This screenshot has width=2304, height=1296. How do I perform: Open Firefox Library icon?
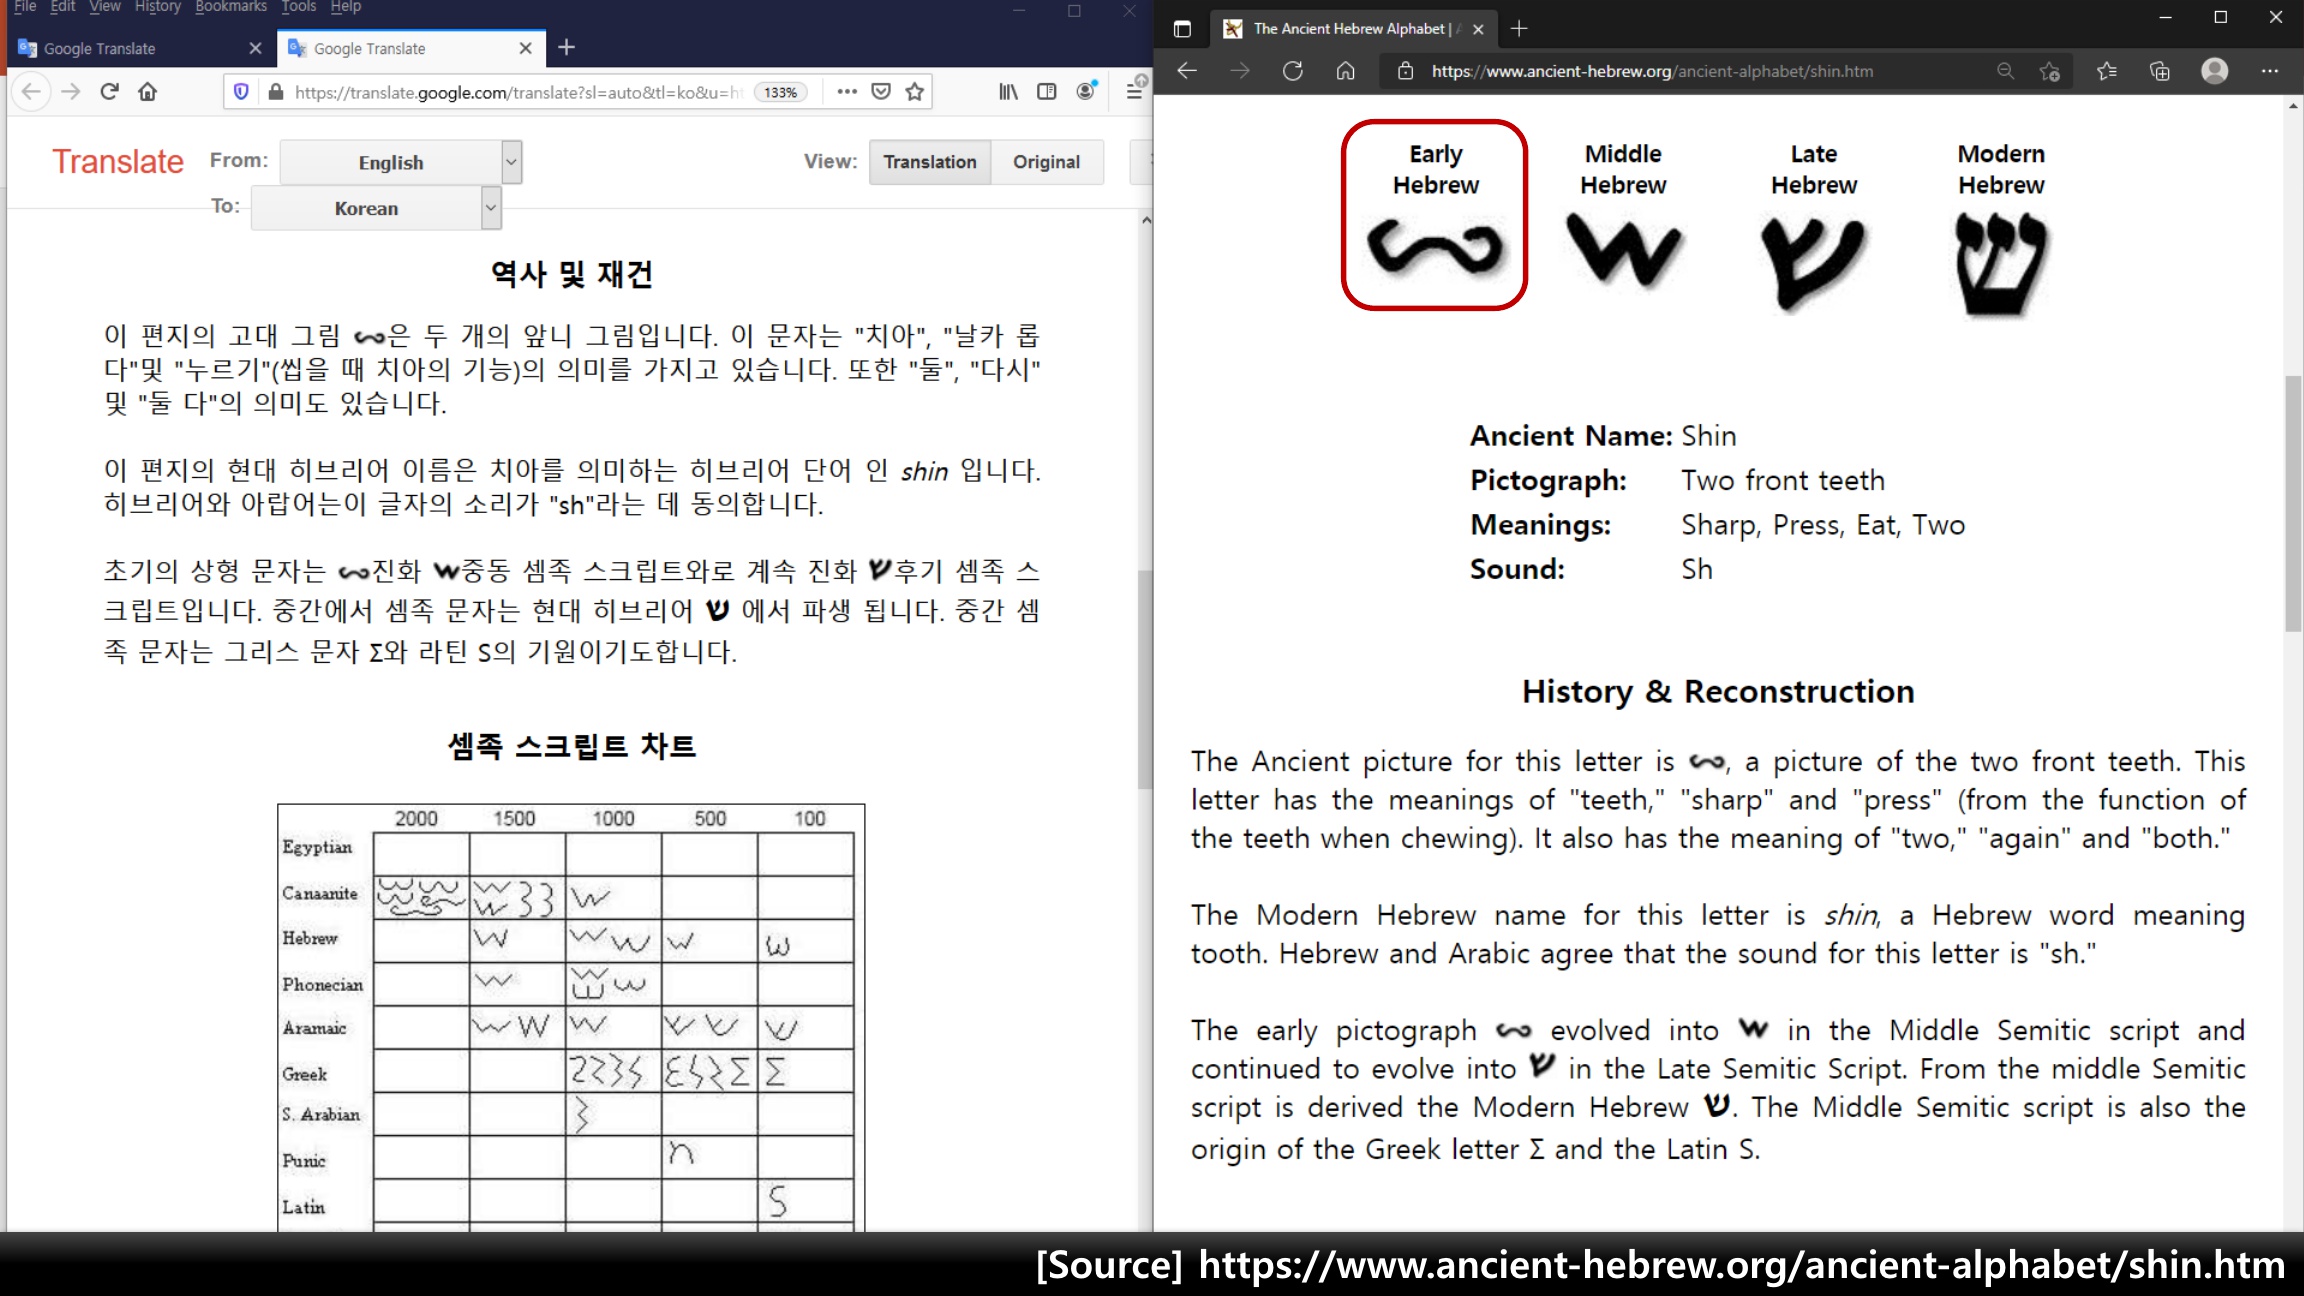point(1008,92)
